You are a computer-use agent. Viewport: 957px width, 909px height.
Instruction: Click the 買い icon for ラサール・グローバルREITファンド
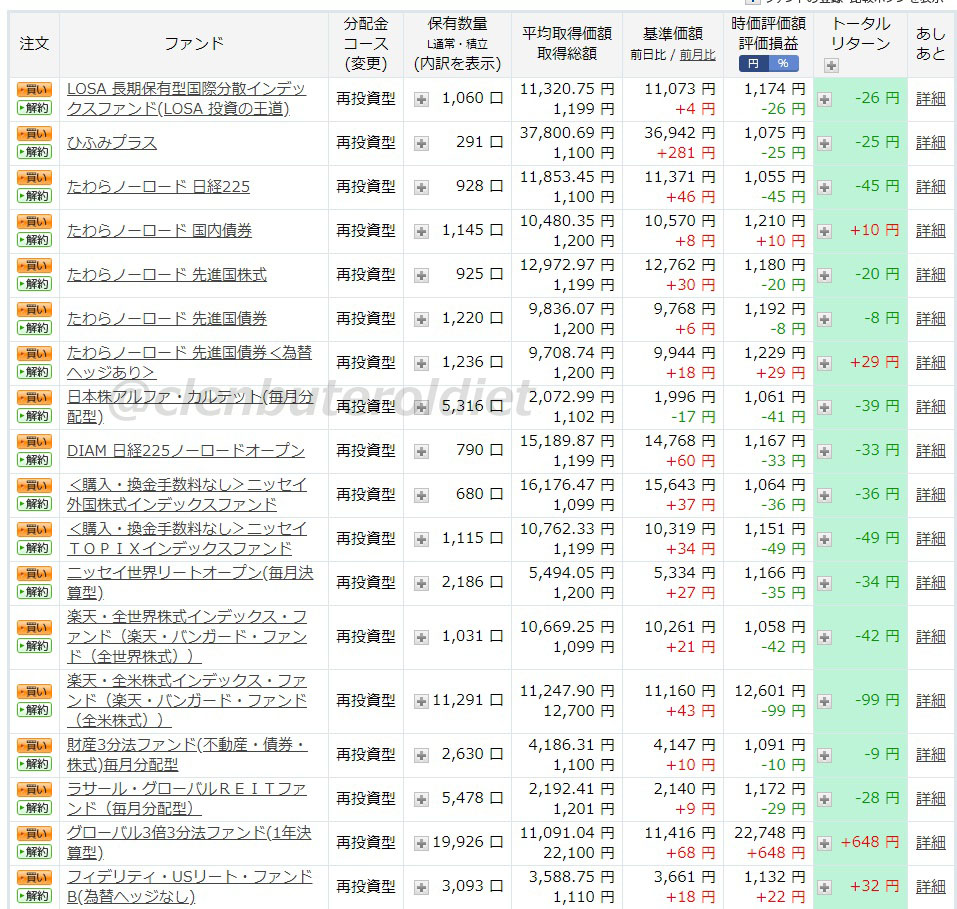[33, 790]
